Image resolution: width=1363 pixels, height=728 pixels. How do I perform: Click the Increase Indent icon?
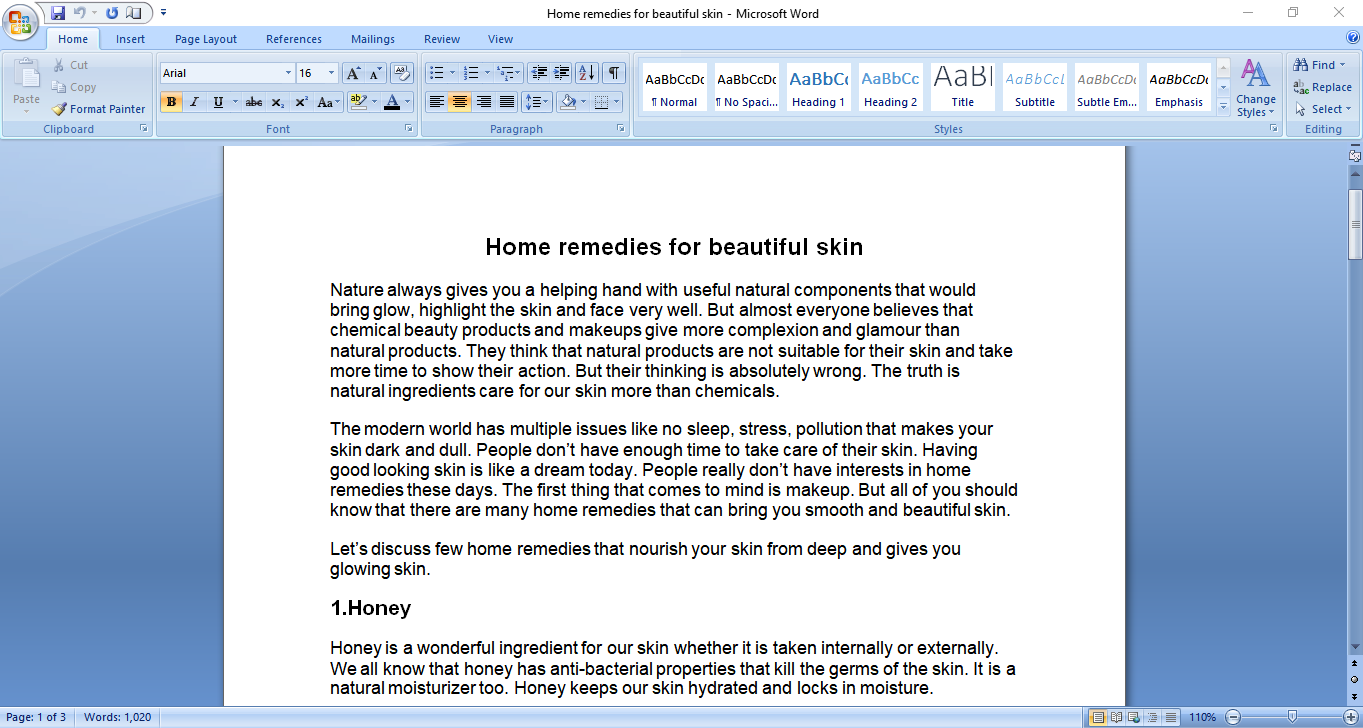click(x=562, y=73)
